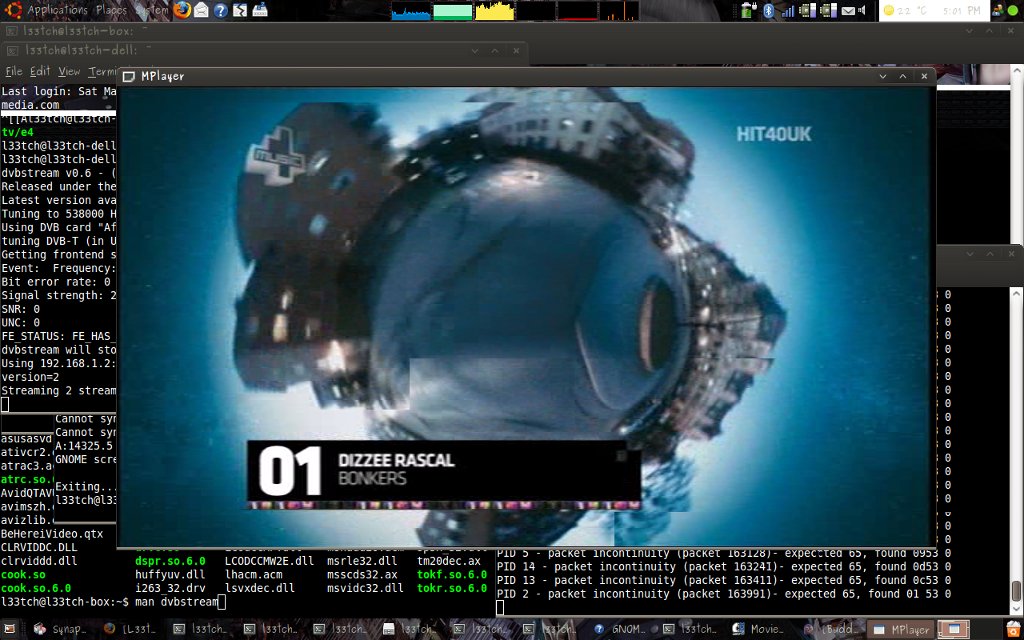Viewport: 1024px width, 640px height.
Task: Click the MPlayer video playback area
Action: pyautogui.click(x=526, y=316)
